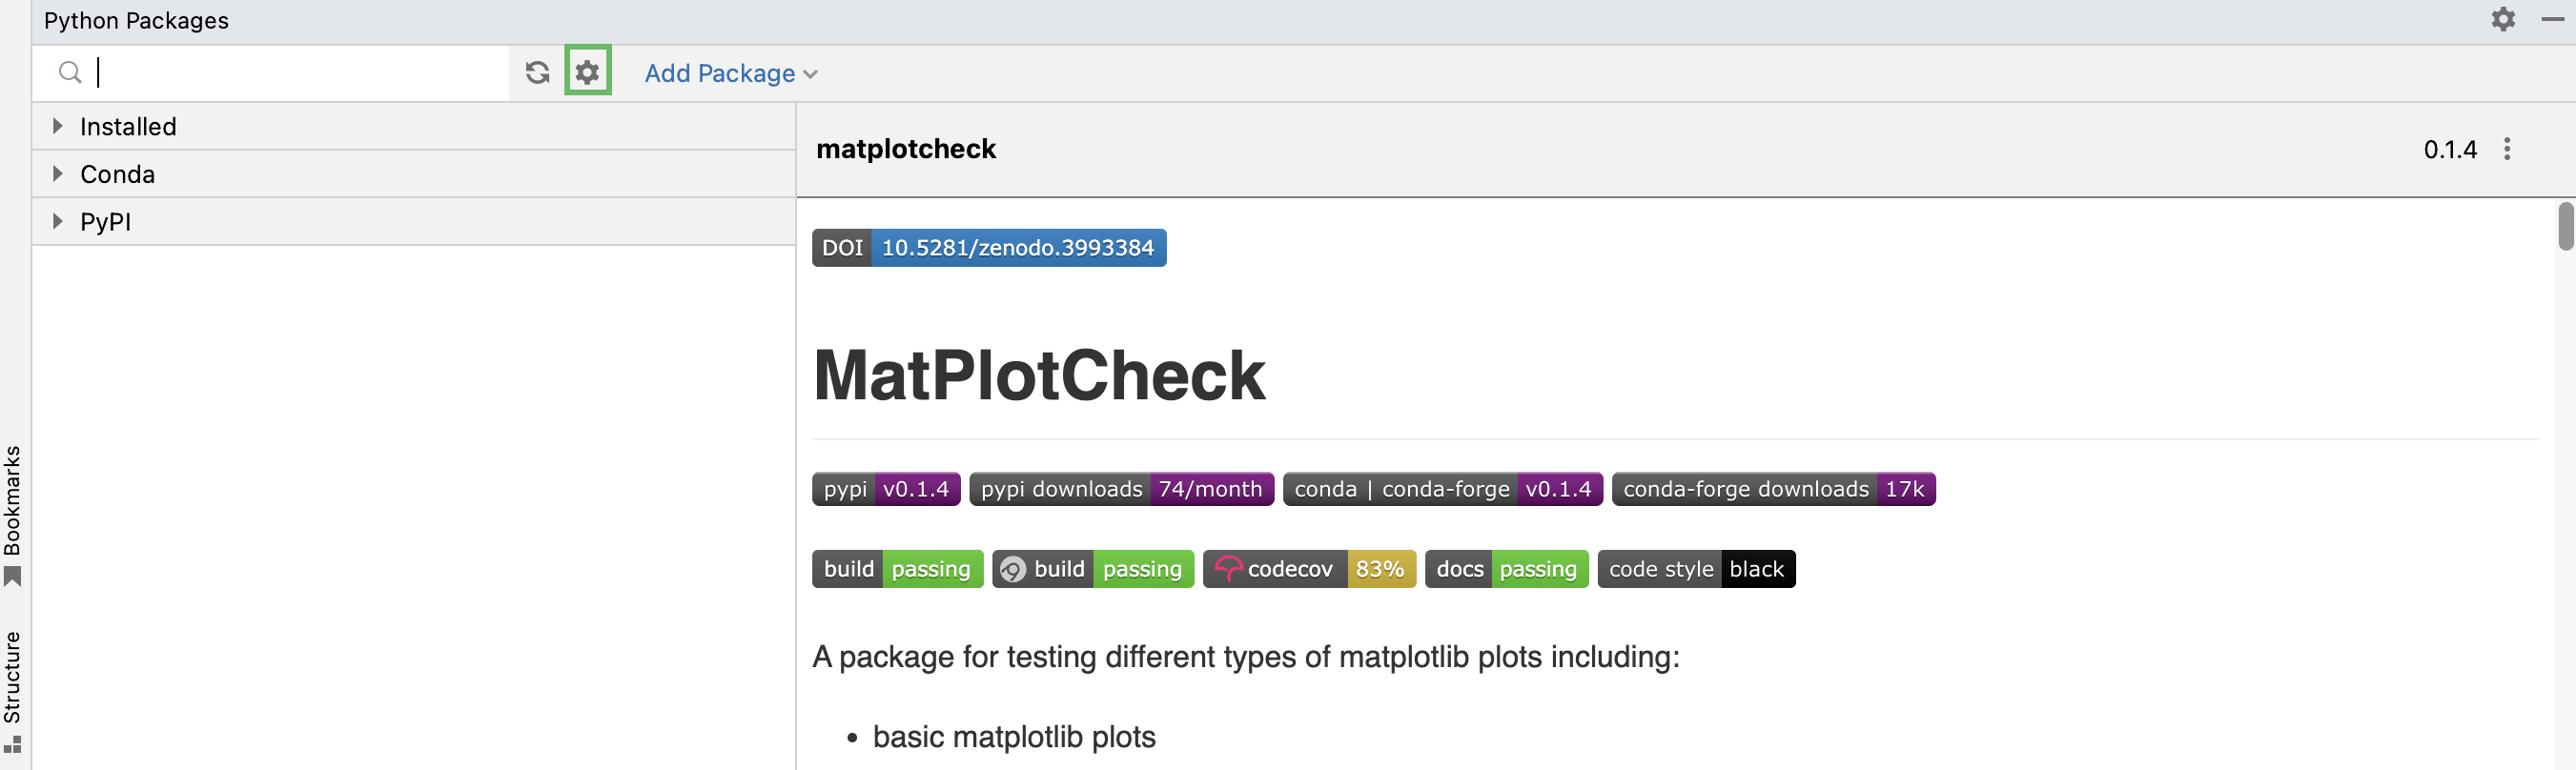Expand the PyPI repository group
This screenshot has height=770, width=2576.
[58, 221]
